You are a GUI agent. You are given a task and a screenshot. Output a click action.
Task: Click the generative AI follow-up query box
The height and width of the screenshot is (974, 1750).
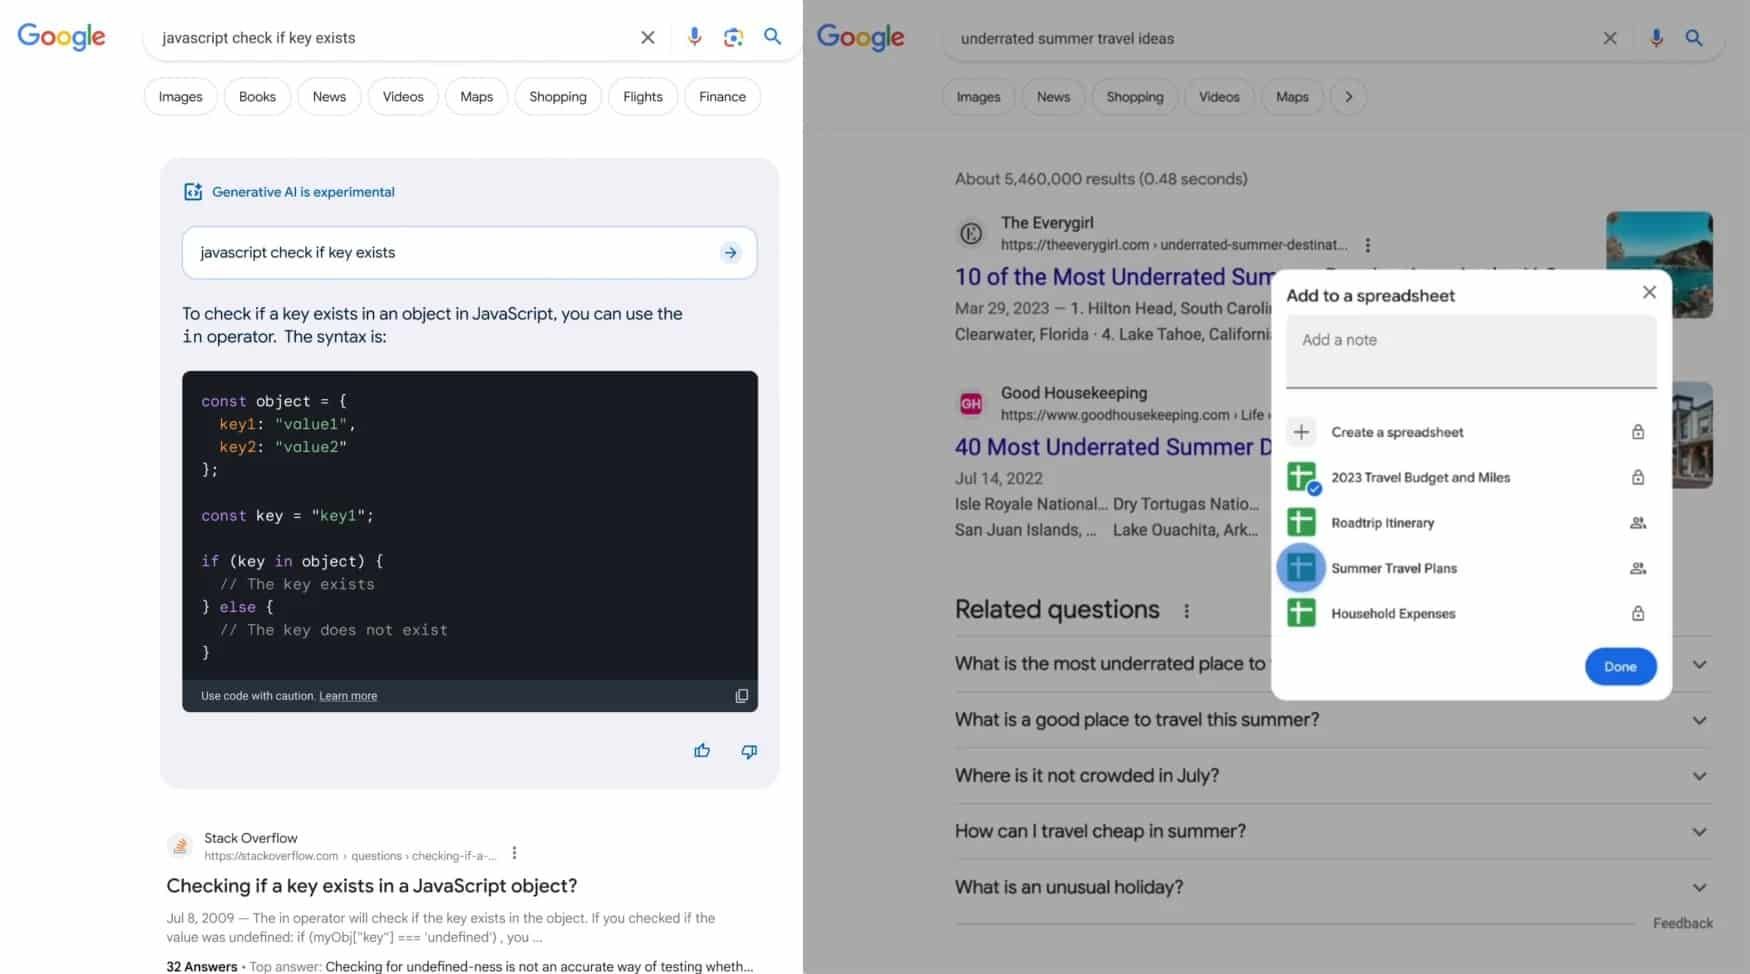(x=469, y=252)
